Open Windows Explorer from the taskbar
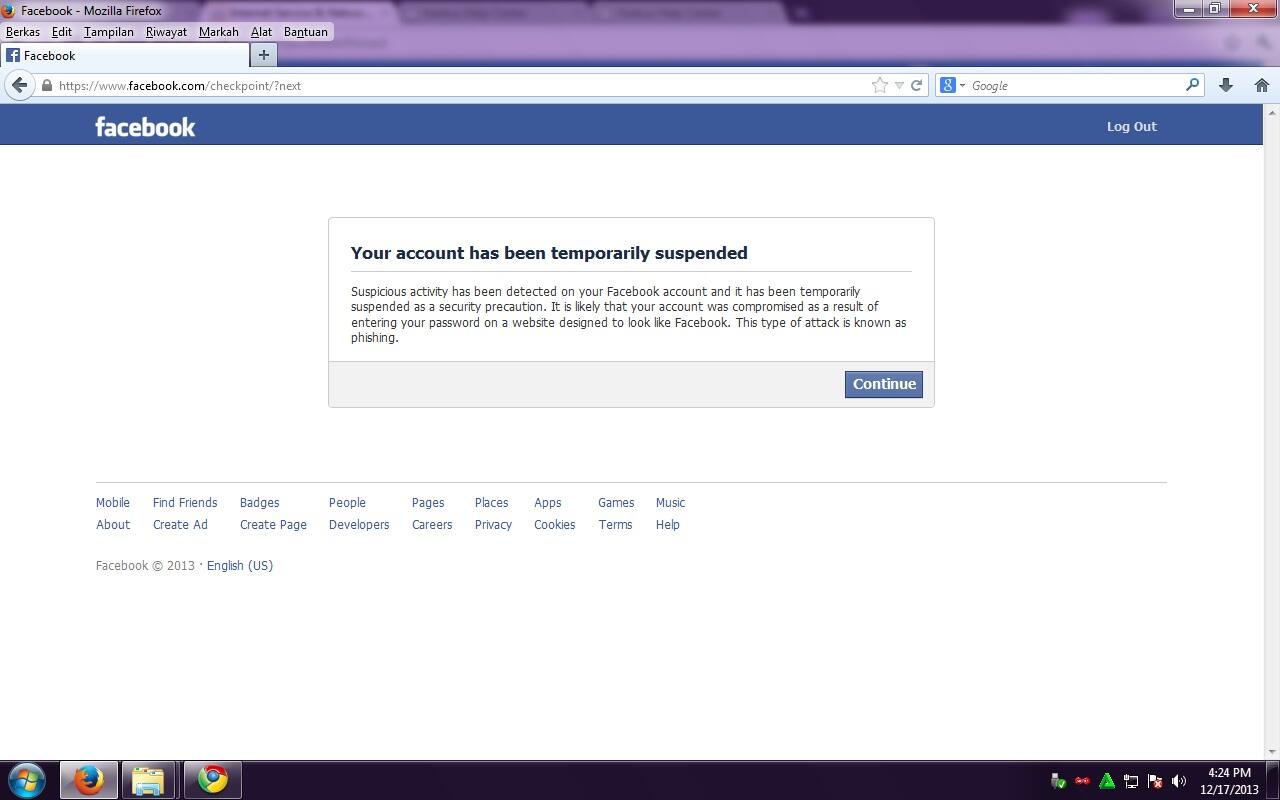The image size is (1280, 800). coord(148,780)
